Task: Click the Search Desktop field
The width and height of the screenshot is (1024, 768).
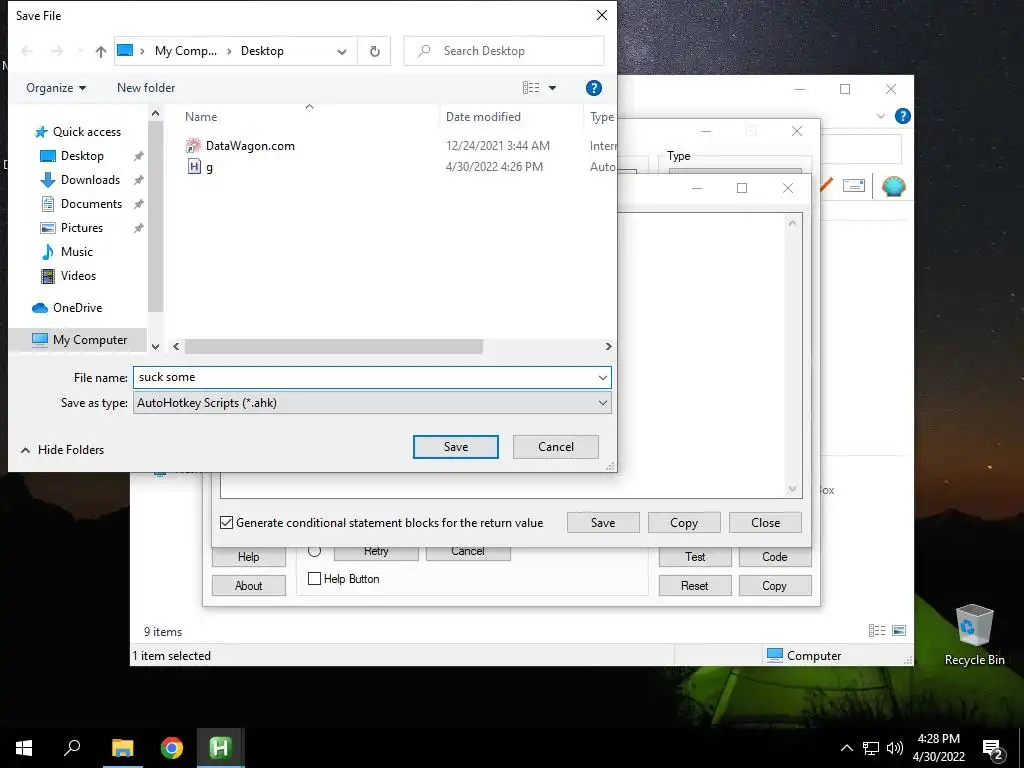Action: (x=504, y=51)
